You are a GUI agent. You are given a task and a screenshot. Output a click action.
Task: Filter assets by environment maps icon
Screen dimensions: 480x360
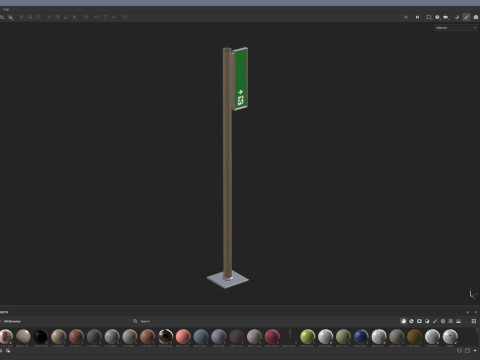[459, 321]
